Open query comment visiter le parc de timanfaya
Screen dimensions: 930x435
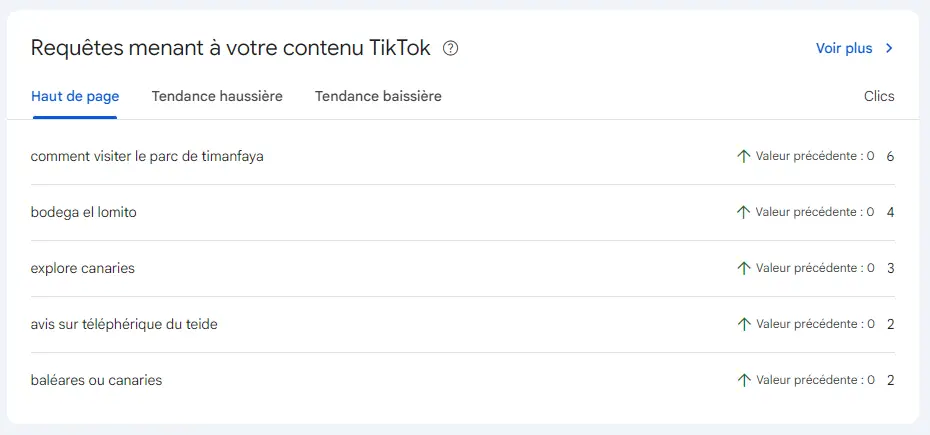[x=147, y=156]
